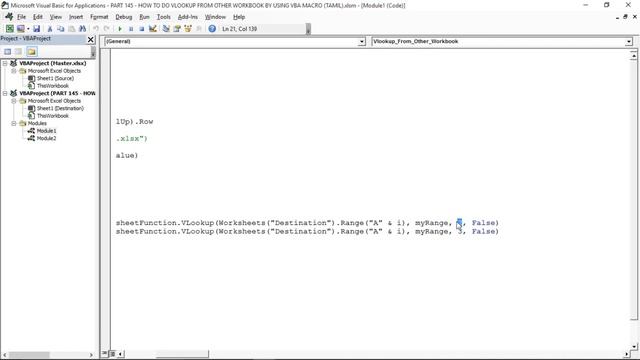Toggle Design Mode icon
This screenshot has height=360, width=640.
153,29
